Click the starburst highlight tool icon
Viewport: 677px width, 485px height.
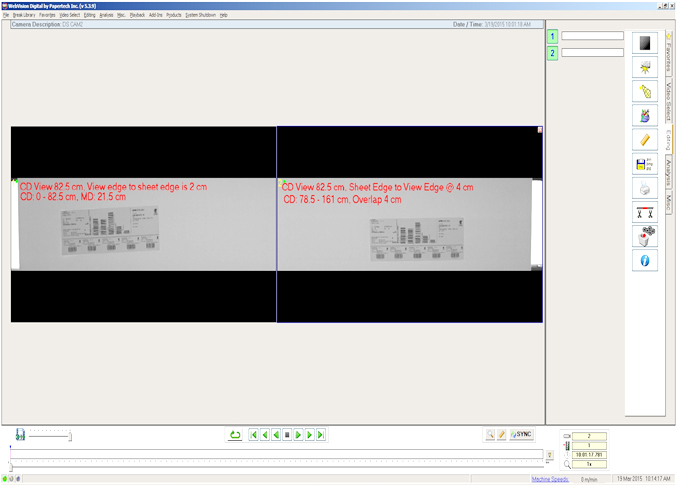(645, 67)
